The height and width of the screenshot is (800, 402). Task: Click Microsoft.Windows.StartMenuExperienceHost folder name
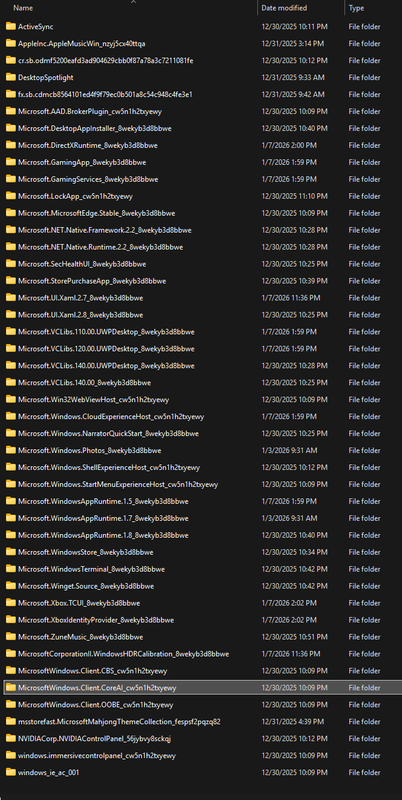pos(118,484)
